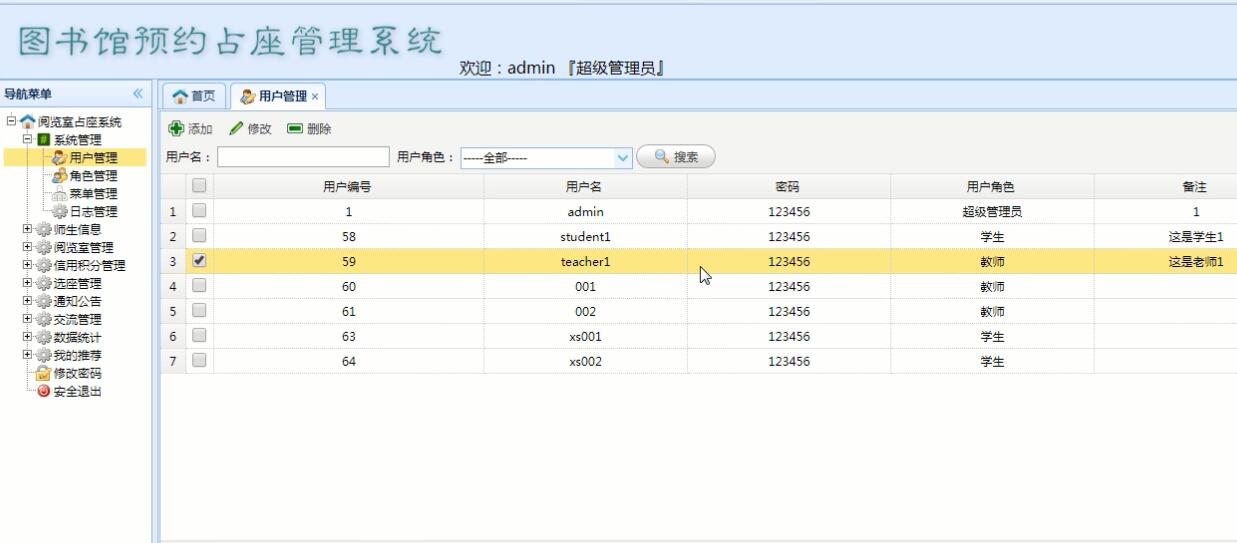Viewport: 1237px width, 543px height.
Task: Collapse the 导航菜单 sidebar with the double-chevron icon
Action: pyautogui.click(x=137, y=95)
